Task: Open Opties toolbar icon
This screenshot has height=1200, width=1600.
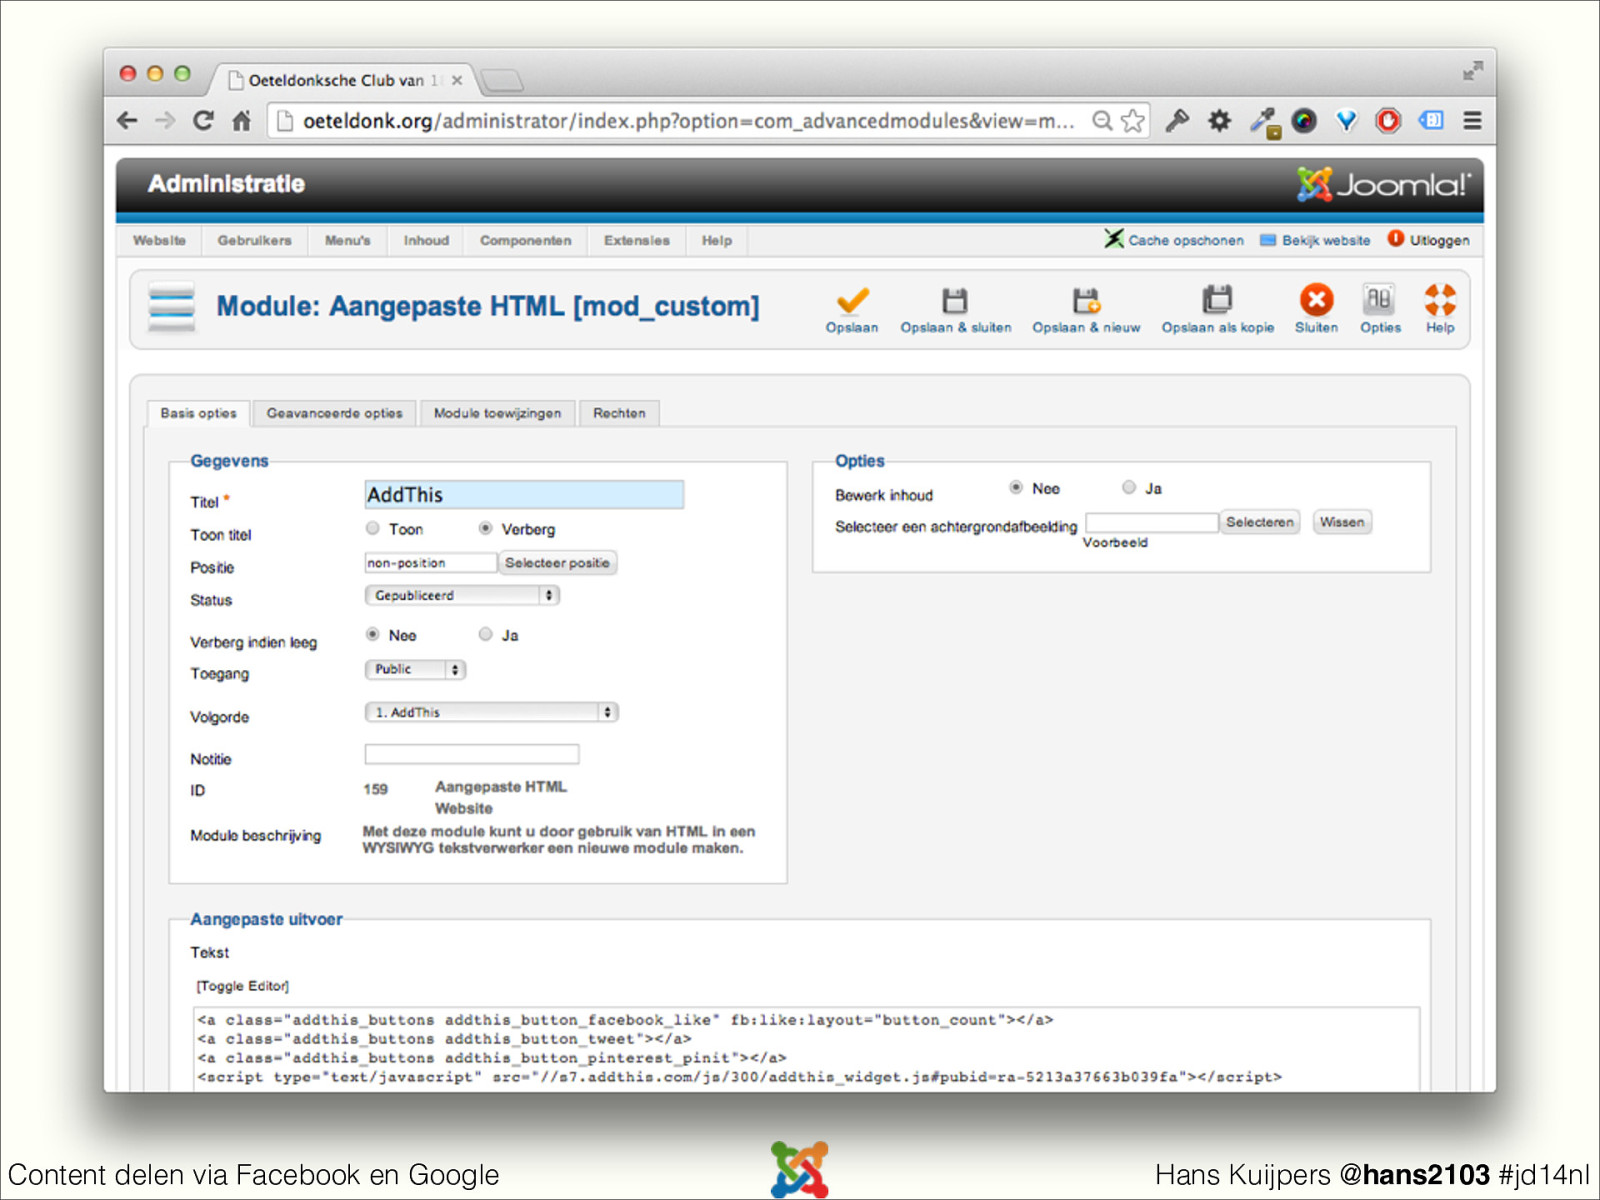Action: (x=1379, y=299)
